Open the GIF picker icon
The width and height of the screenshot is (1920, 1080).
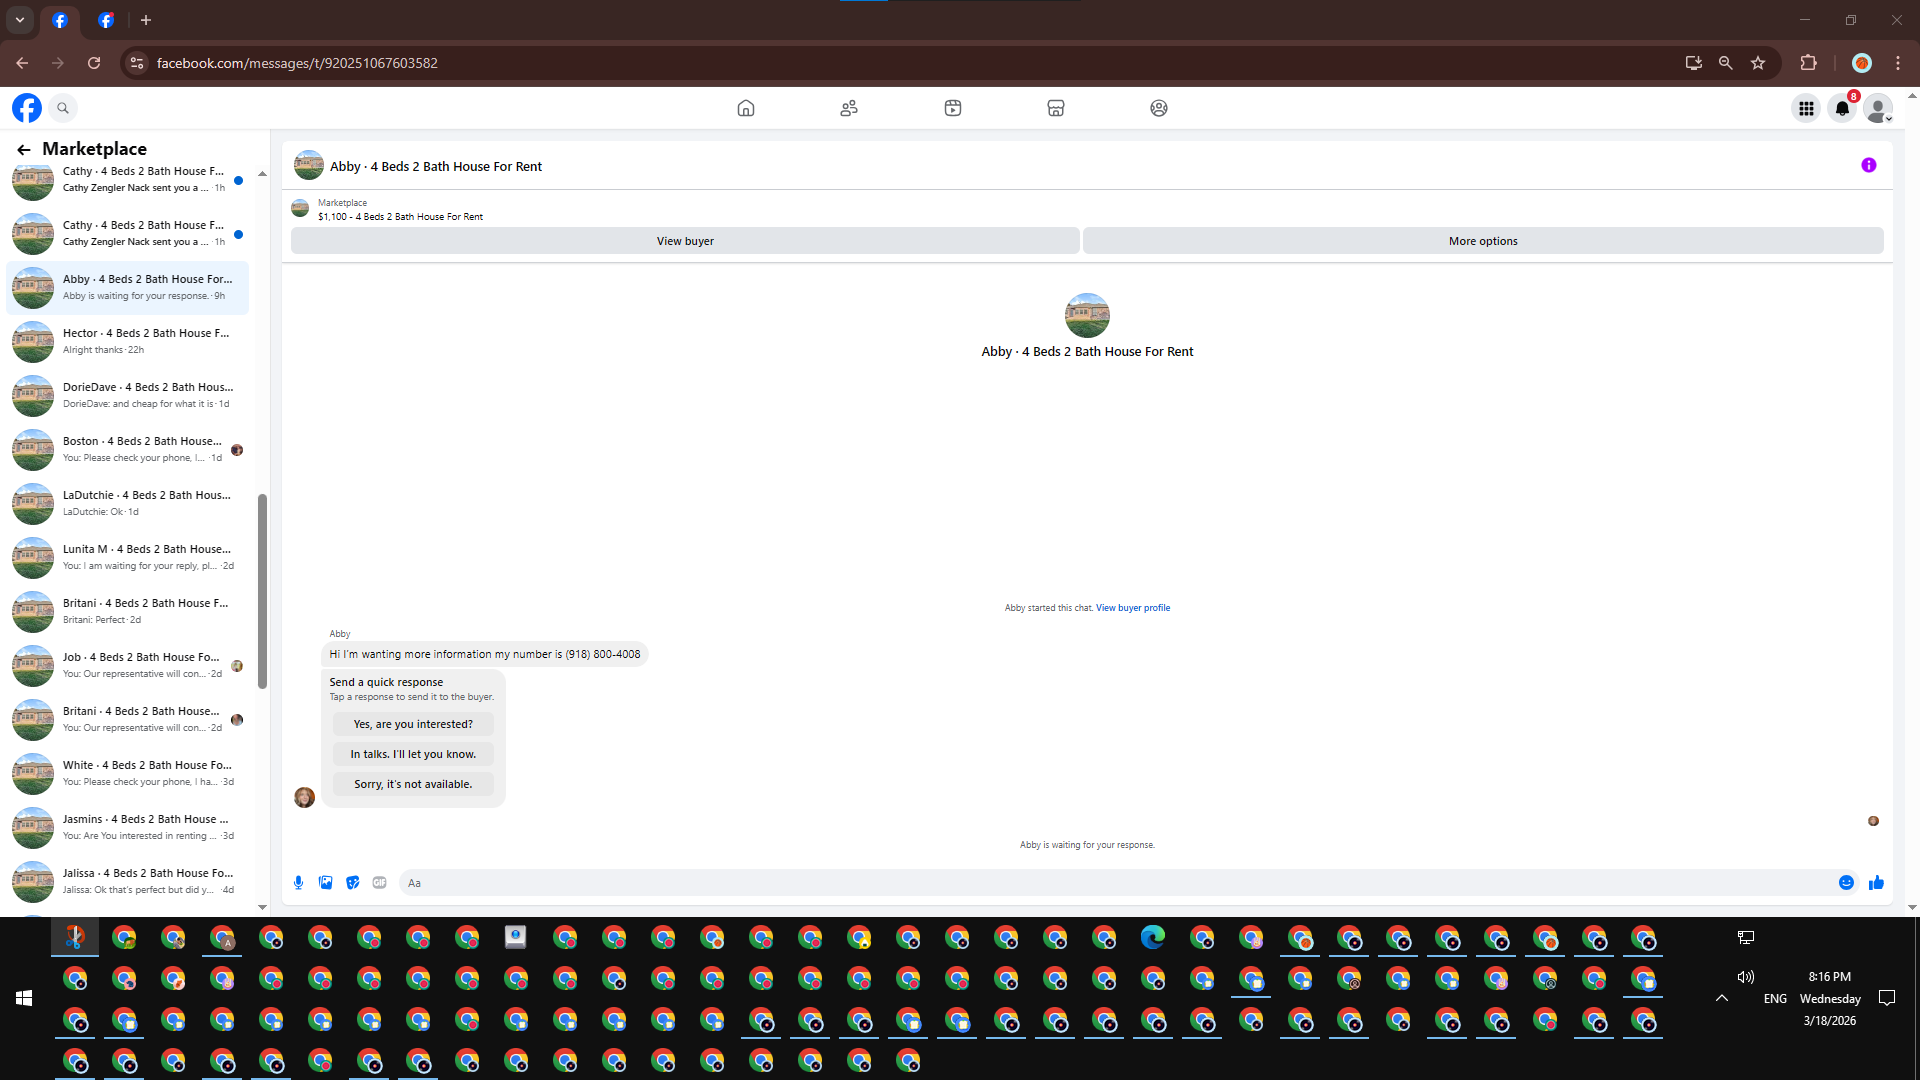tap(379, 882)
